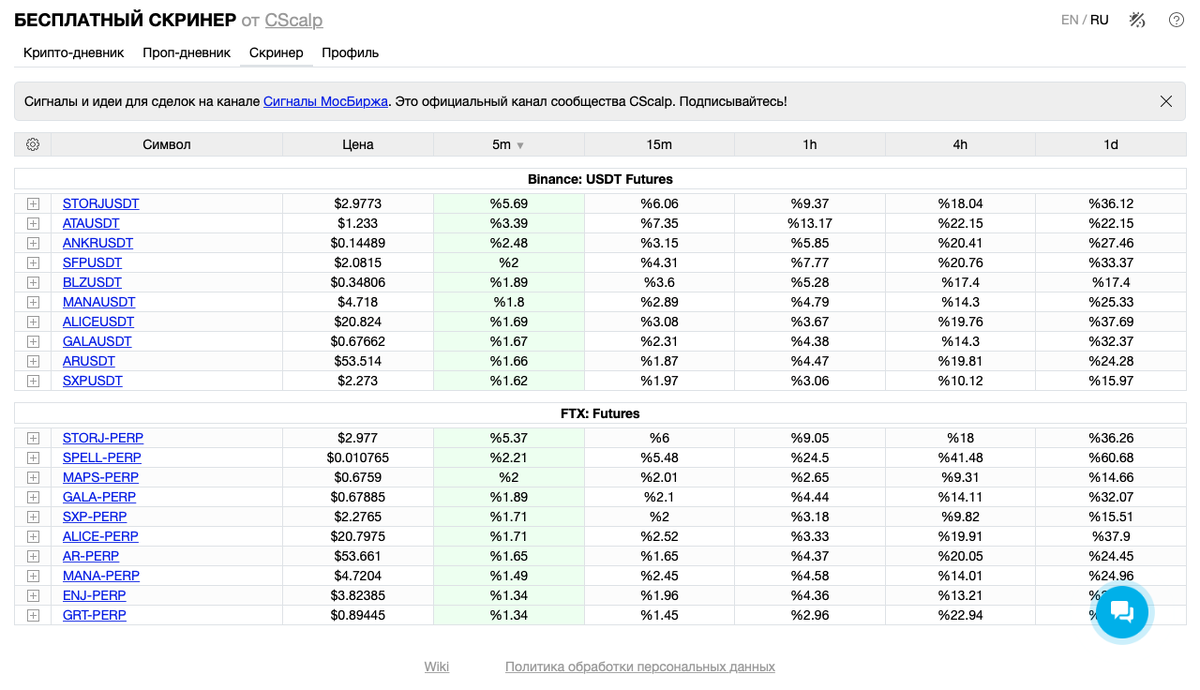Follow the Сигналы МосБиржа link

pyautogui.click(x=325, y=102)
